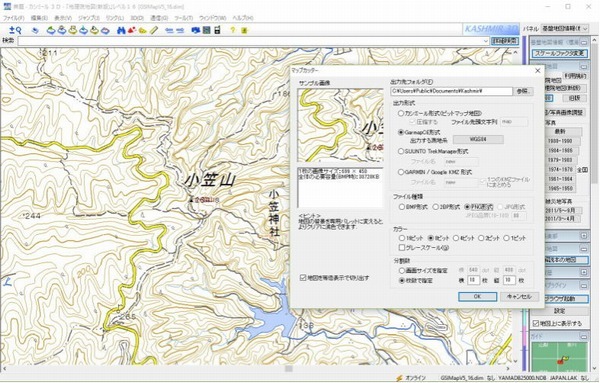Select GARMIN / Google KMZ 形式 radio
Image resolution: width=600 pixels, height=383 pixels.
(x=401, y=172)
